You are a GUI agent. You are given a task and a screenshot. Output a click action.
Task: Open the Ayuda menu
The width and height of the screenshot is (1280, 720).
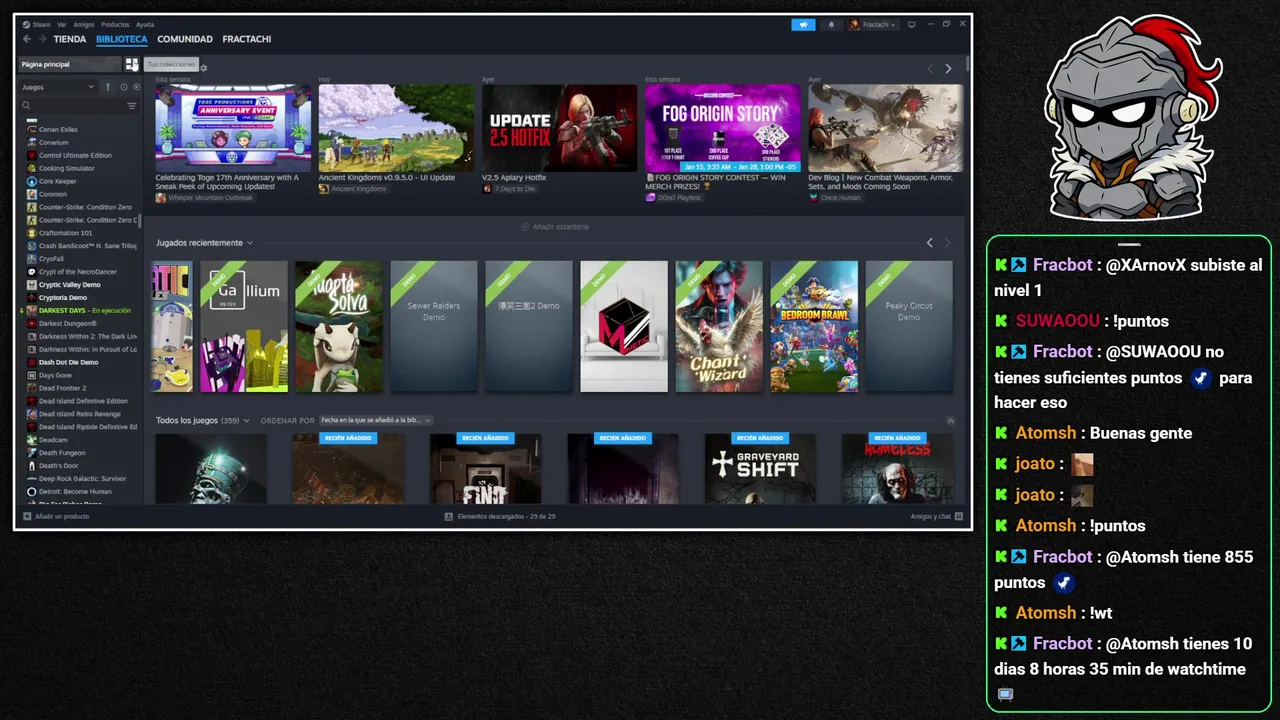pyautogui.click(x=145, y=24)
